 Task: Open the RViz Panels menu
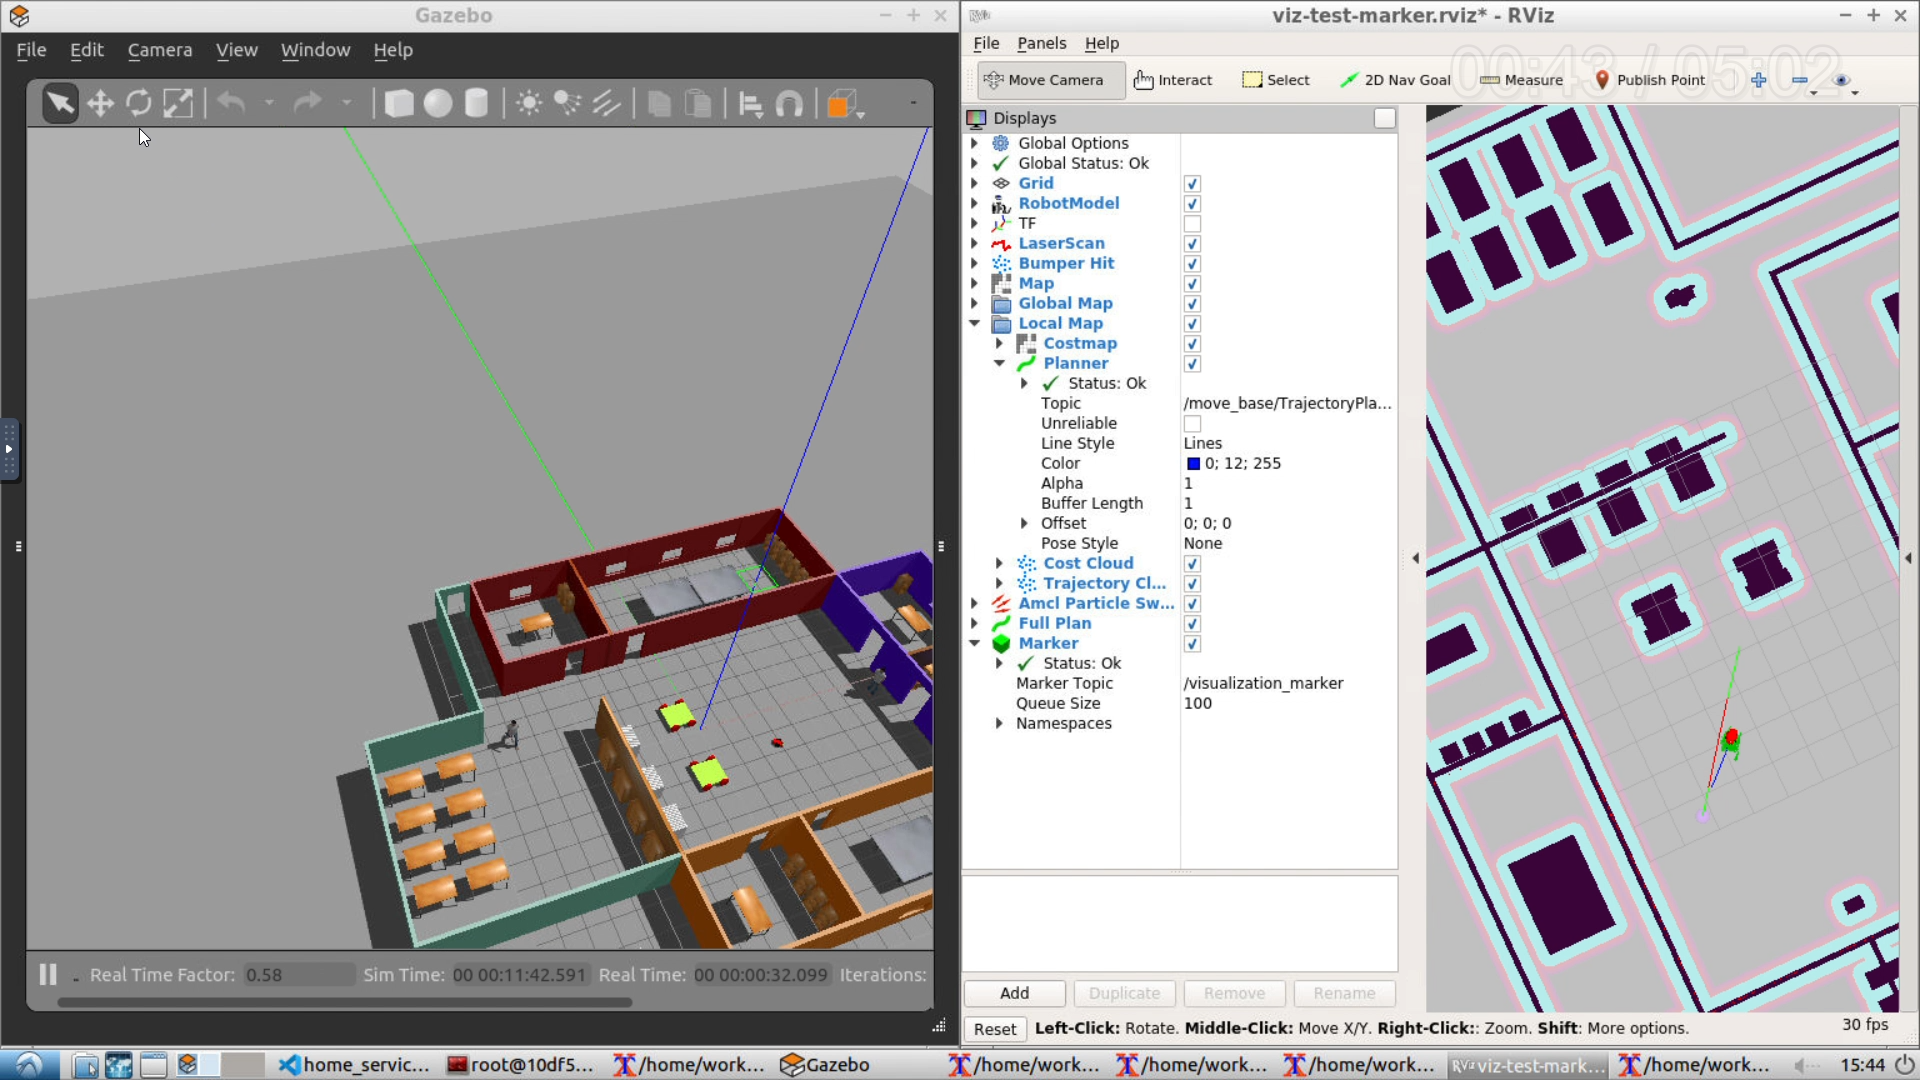[x=1041, y=43]
